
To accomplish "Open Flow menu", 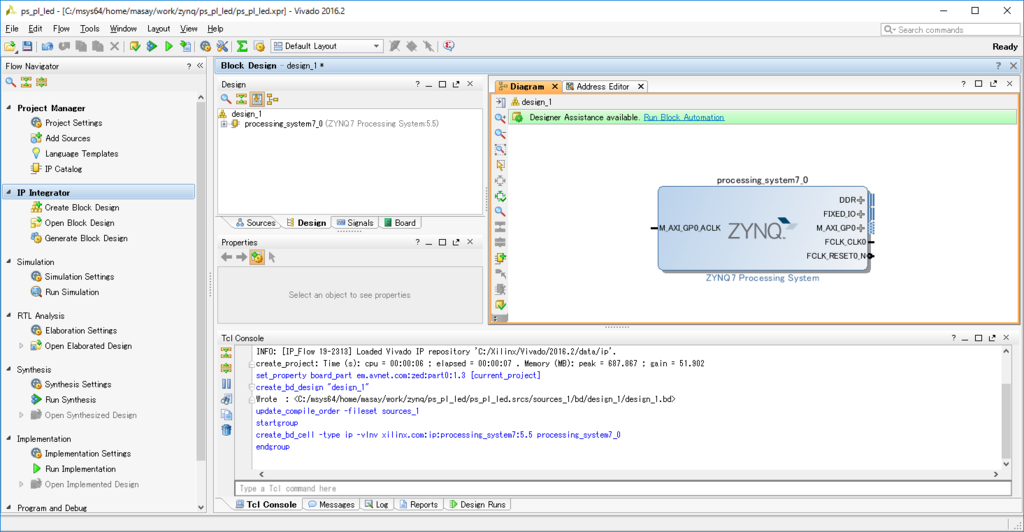I will pyautogui.click(x=61, y=29).
